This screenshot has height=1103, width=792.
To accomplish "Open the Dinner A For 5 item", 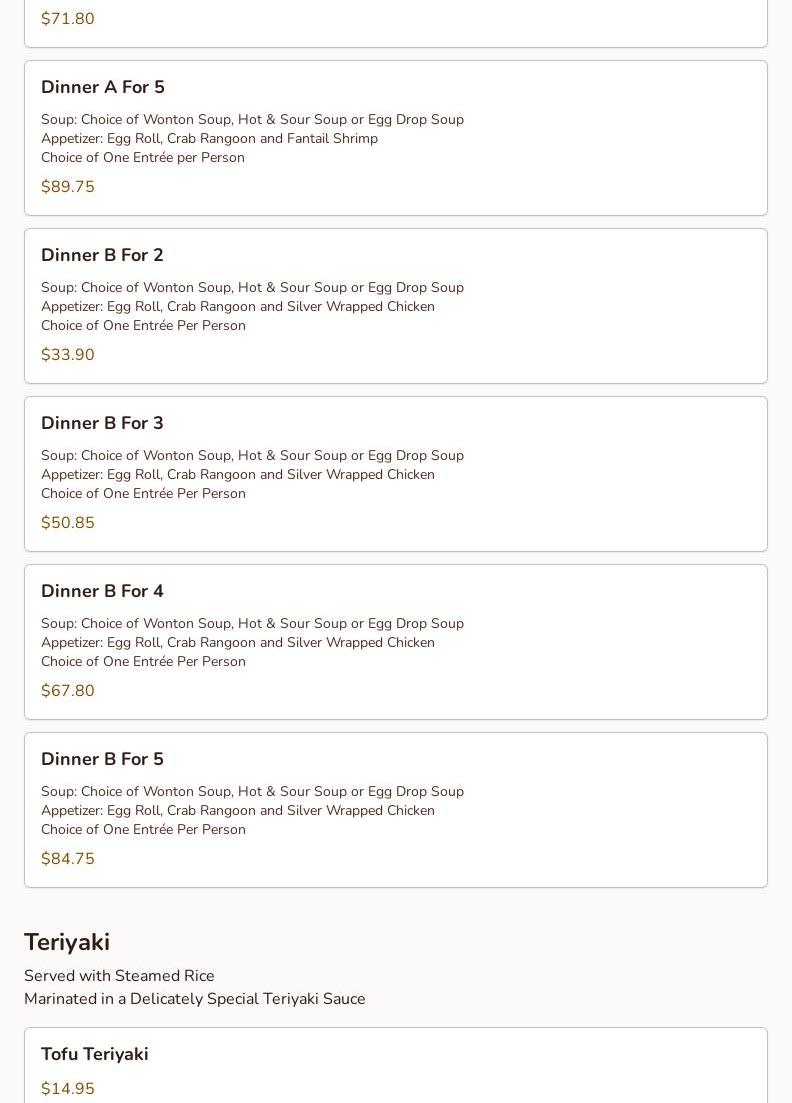I will click(102, 88).
